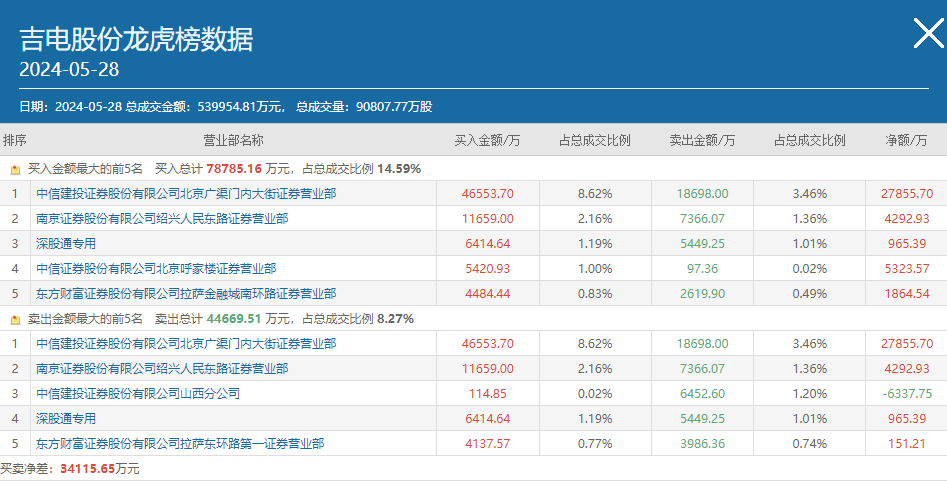Screen dimensions: 947x483
Task: Open 南京证券绍兴人民东路 link in buy list
Action: 162,219
